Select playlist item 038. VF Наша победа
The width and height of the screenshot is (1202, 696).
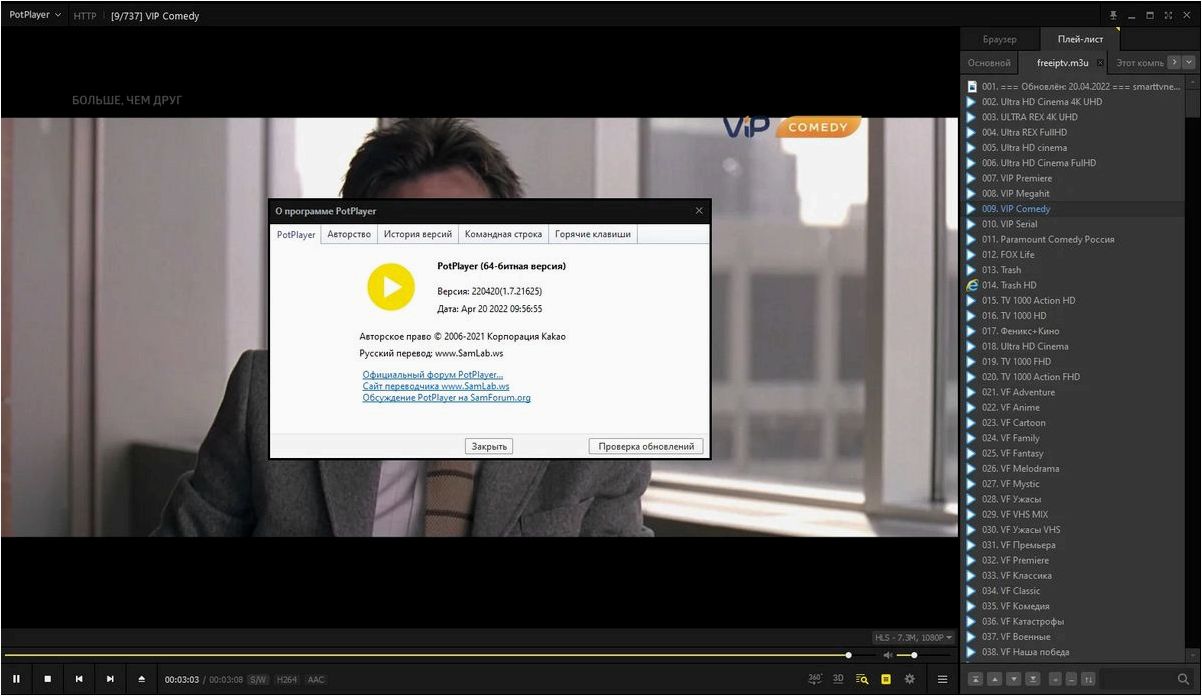coord(1072,652)
